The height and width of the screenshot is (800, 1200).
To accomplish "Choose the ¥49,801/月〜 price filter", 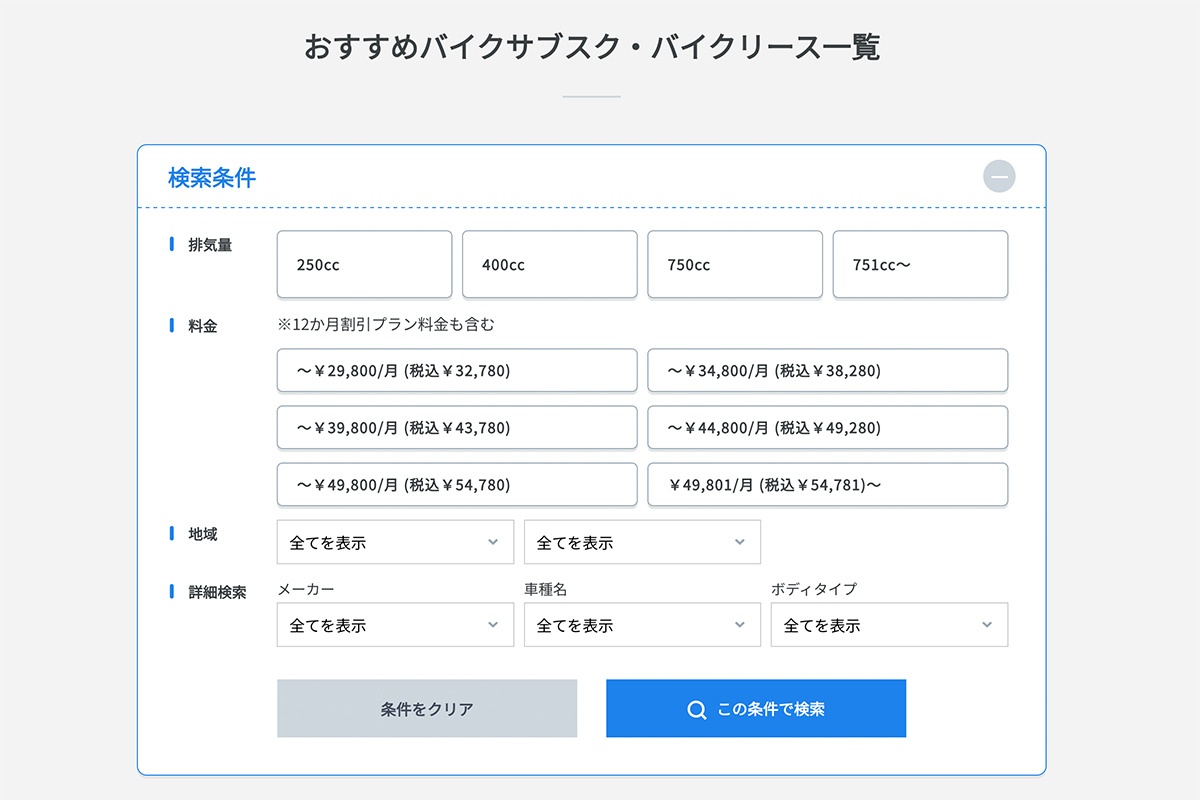I will (x=828, y=485).
